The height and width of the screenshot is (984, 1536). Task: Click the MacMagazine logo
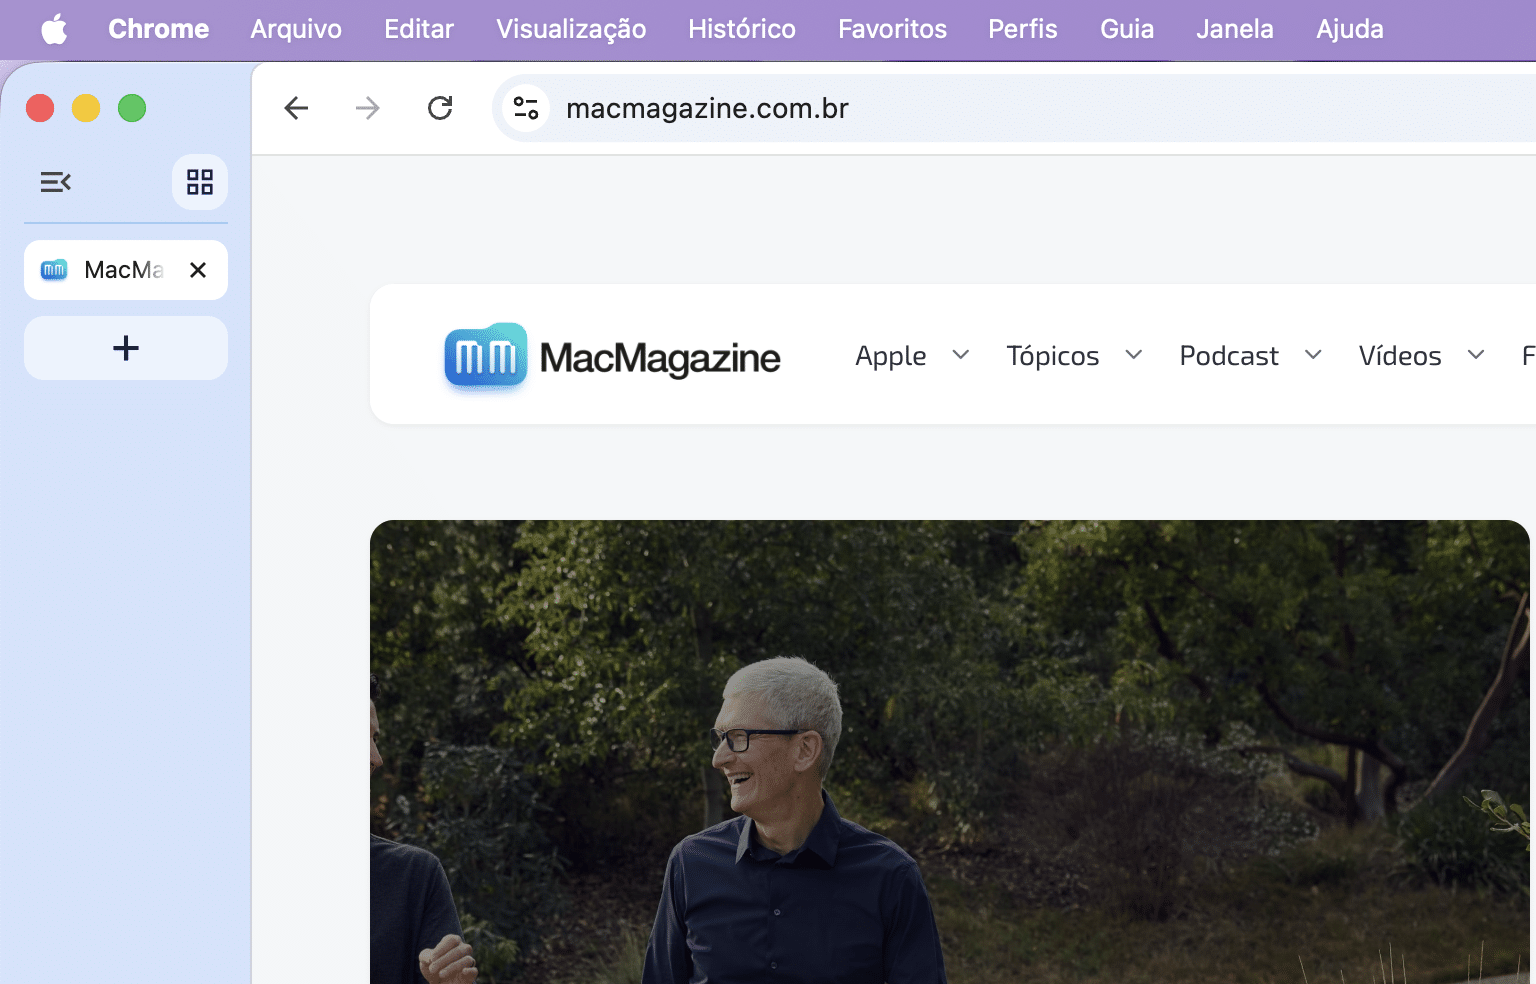coord(612,357)
